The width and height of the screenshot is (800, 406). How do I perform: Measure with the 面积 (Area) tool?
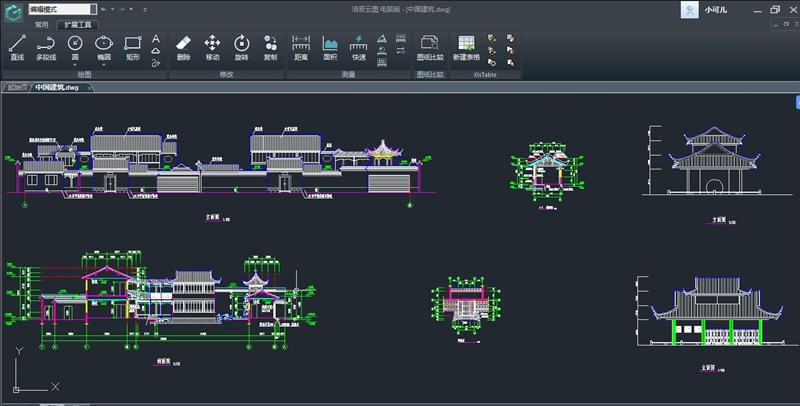click(x=330, y=47)
